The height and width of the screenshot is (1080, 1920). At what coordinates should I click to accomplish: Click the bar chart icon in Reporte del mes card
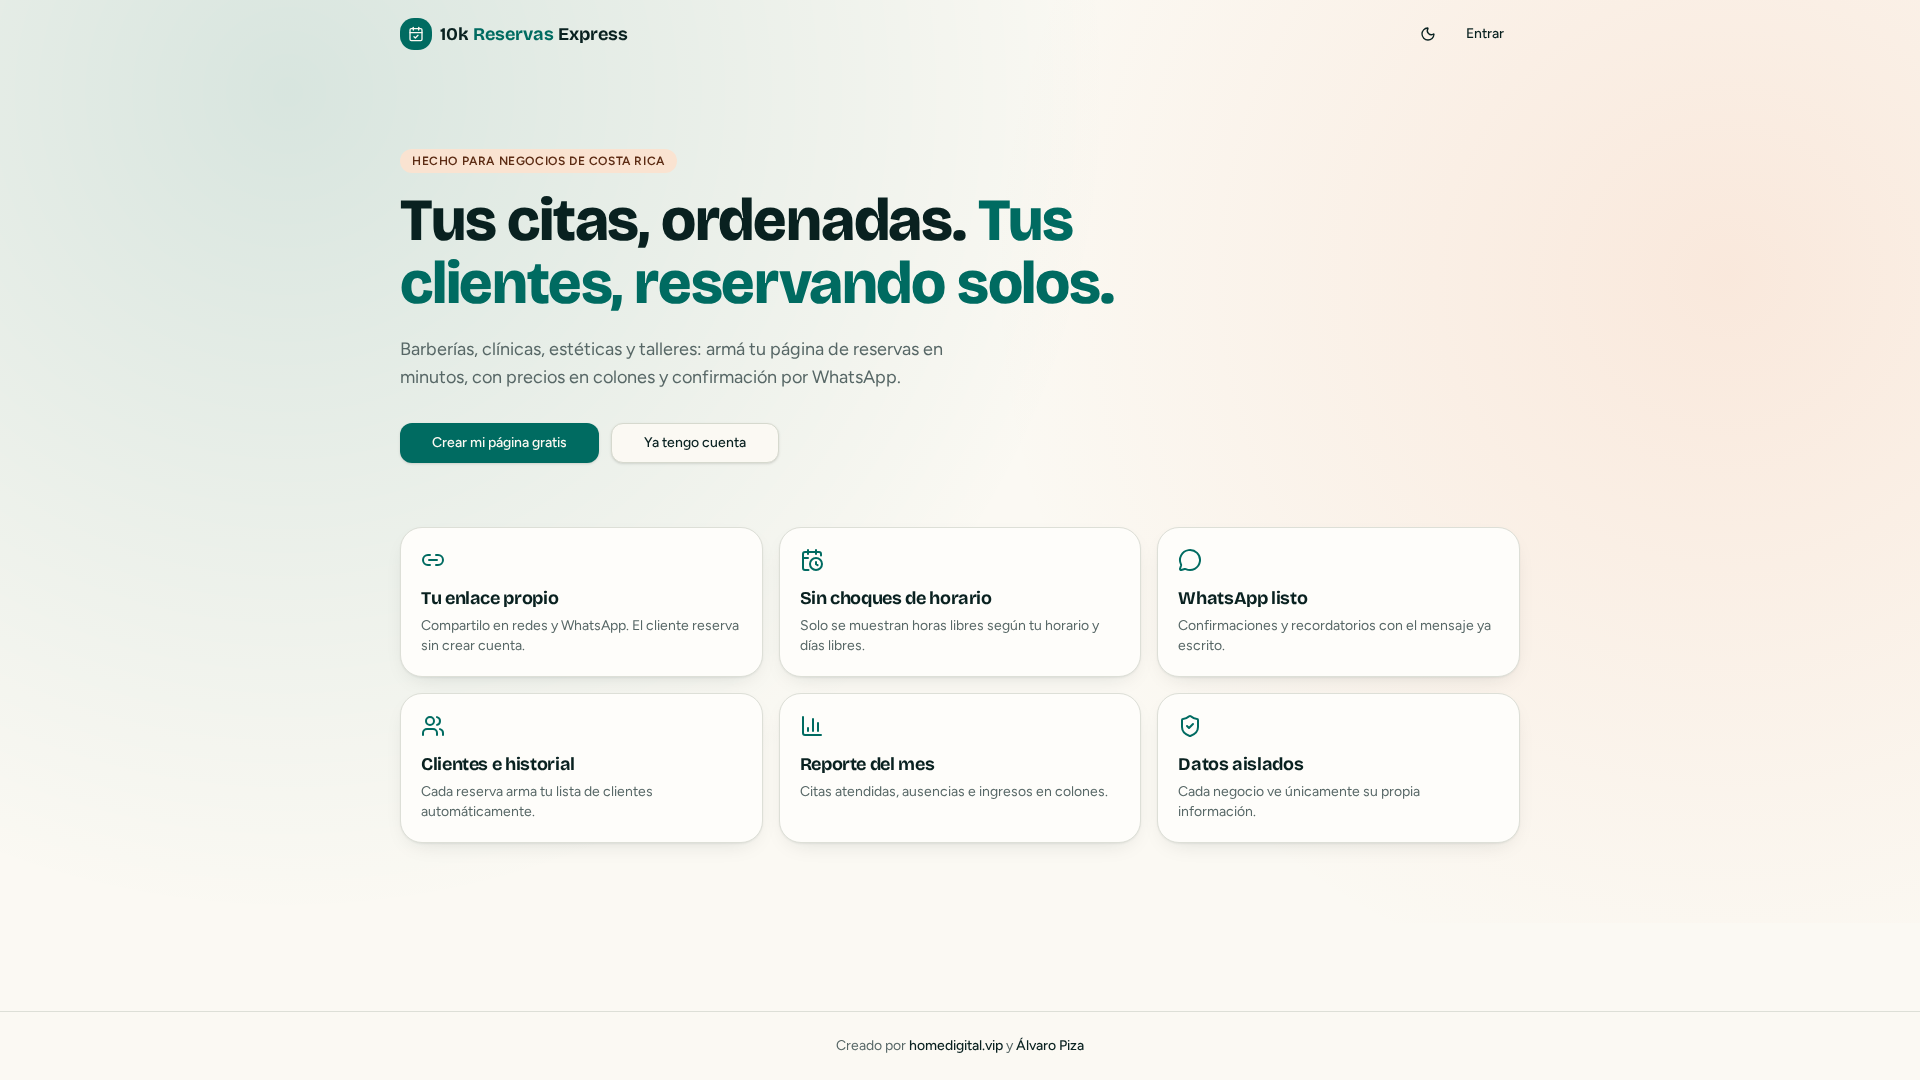pyautogui.click(x=812, y=726)
